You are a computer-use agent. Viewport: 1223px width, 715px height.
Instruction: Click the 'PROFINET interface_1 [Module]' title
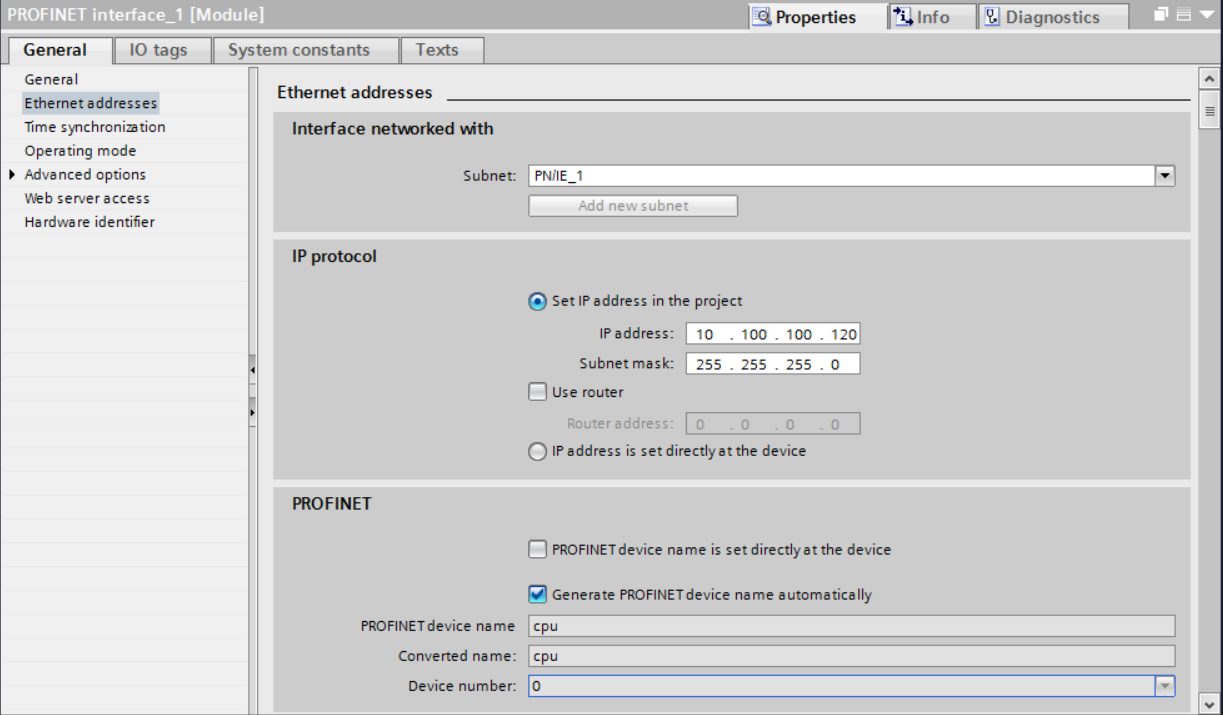click(136, 15)
